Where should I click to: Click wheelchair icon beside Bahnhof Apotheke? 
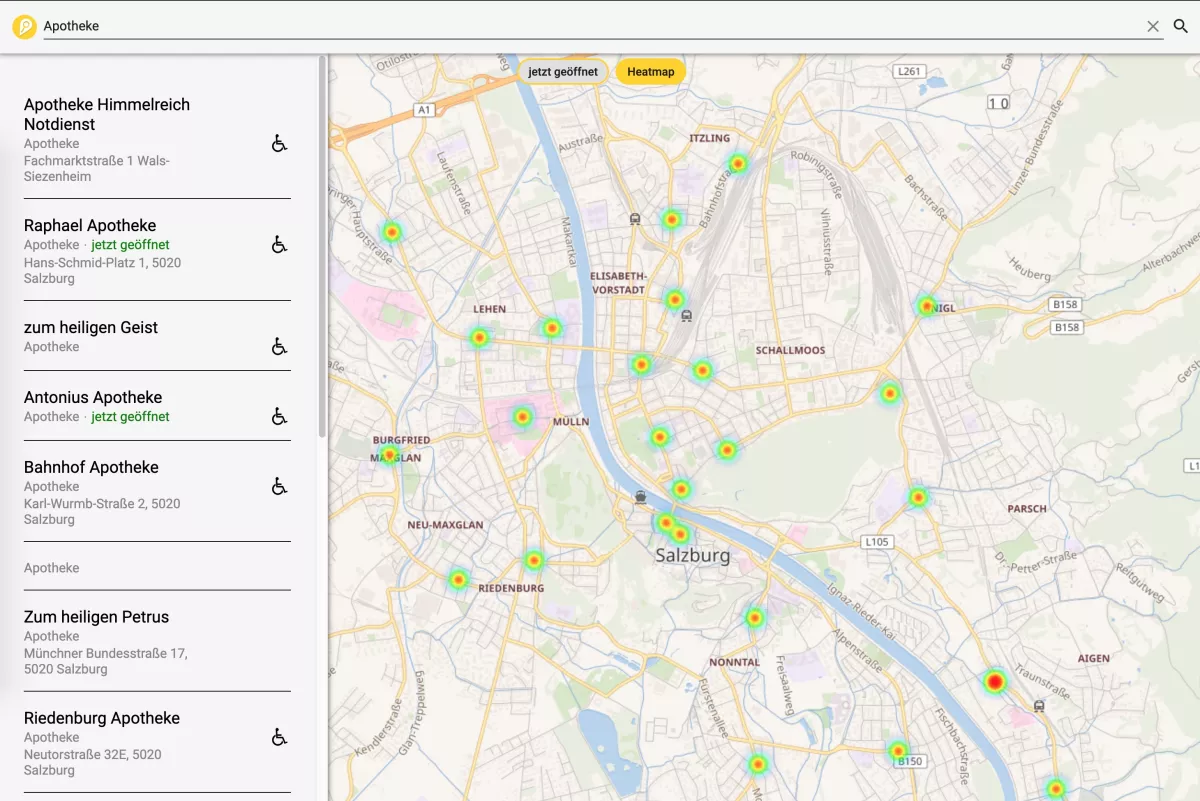point(280,487)
